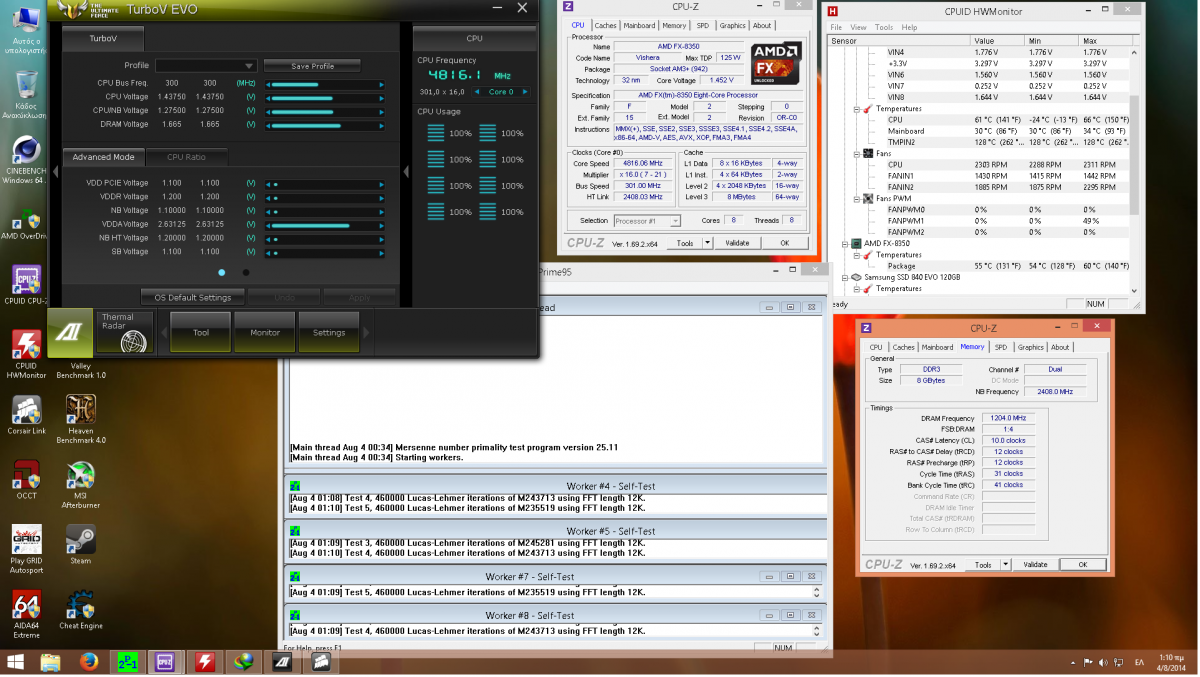This screenshot has height=677, width=1200.
Task: Open the Tools dropdown arrow in the Memory CPU-Z window
Action: pos(1006,565)
